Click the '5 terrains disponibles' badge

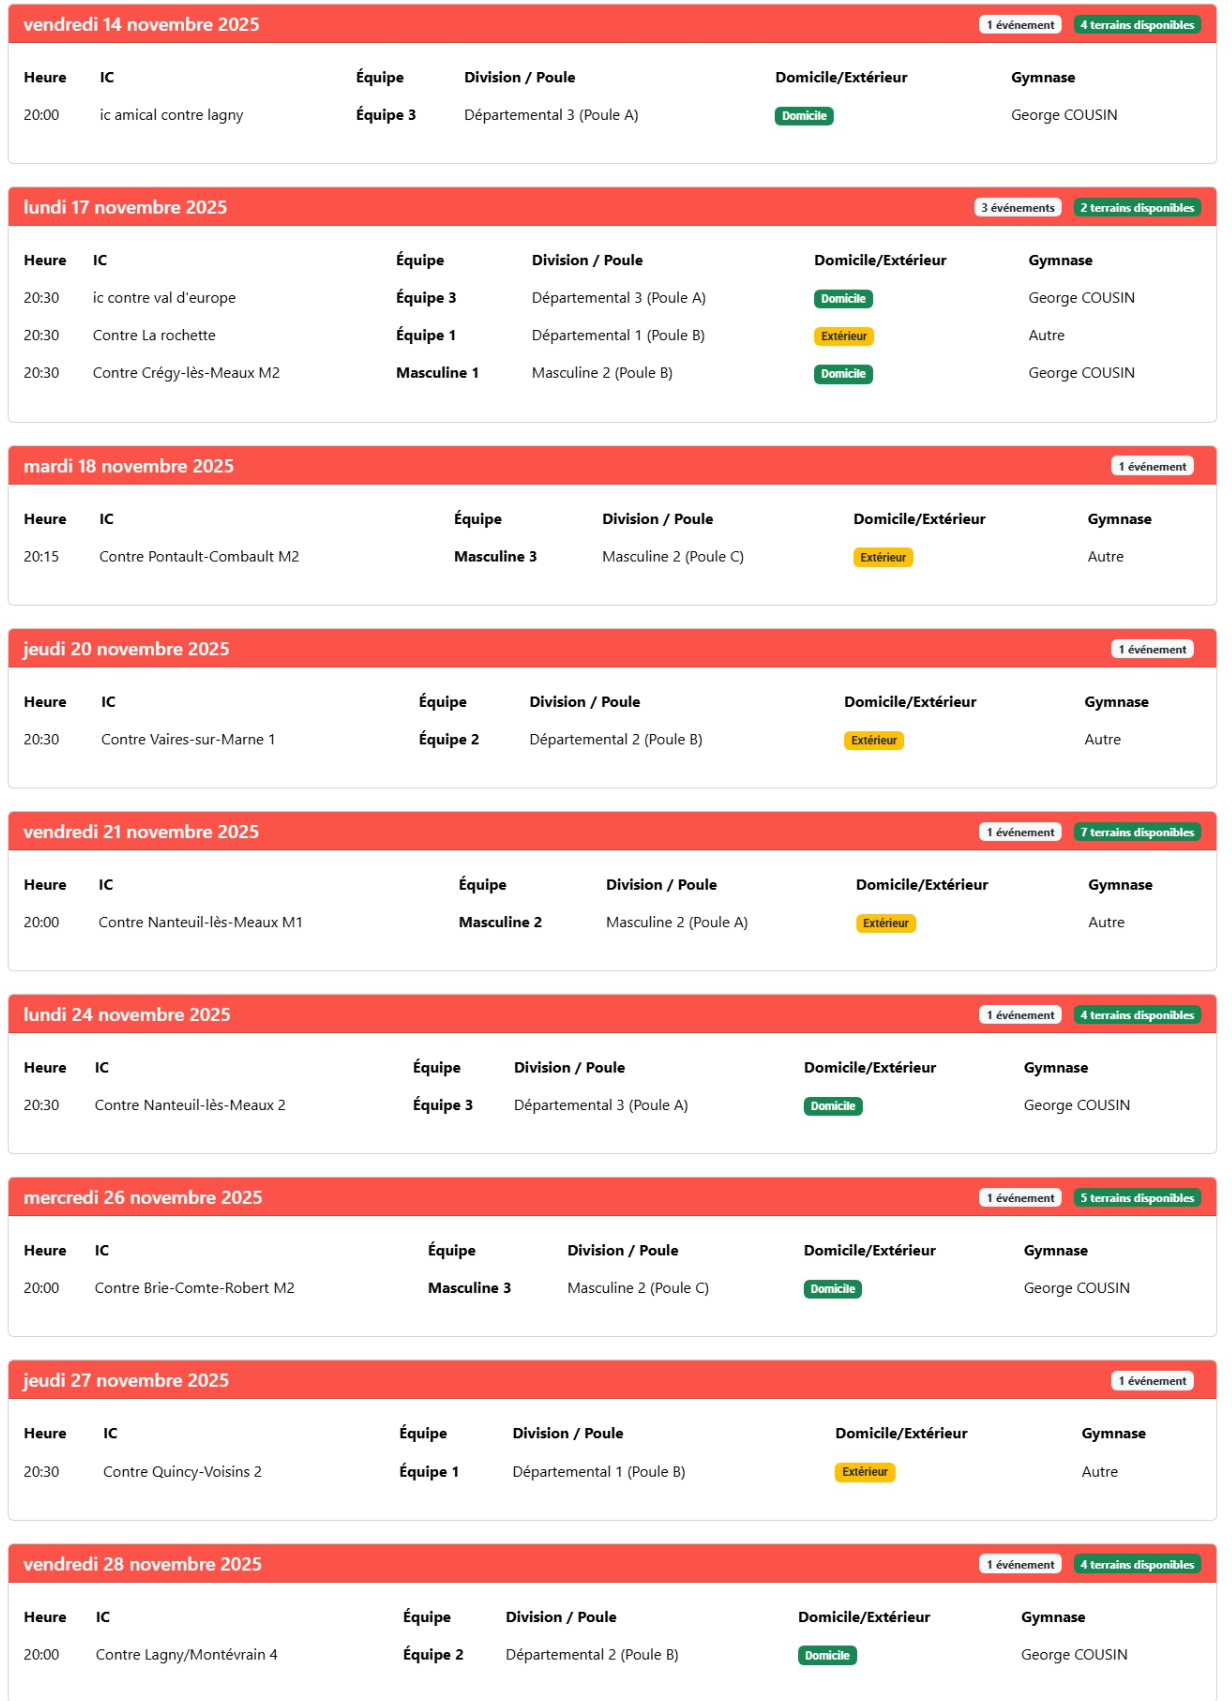1137,1198
